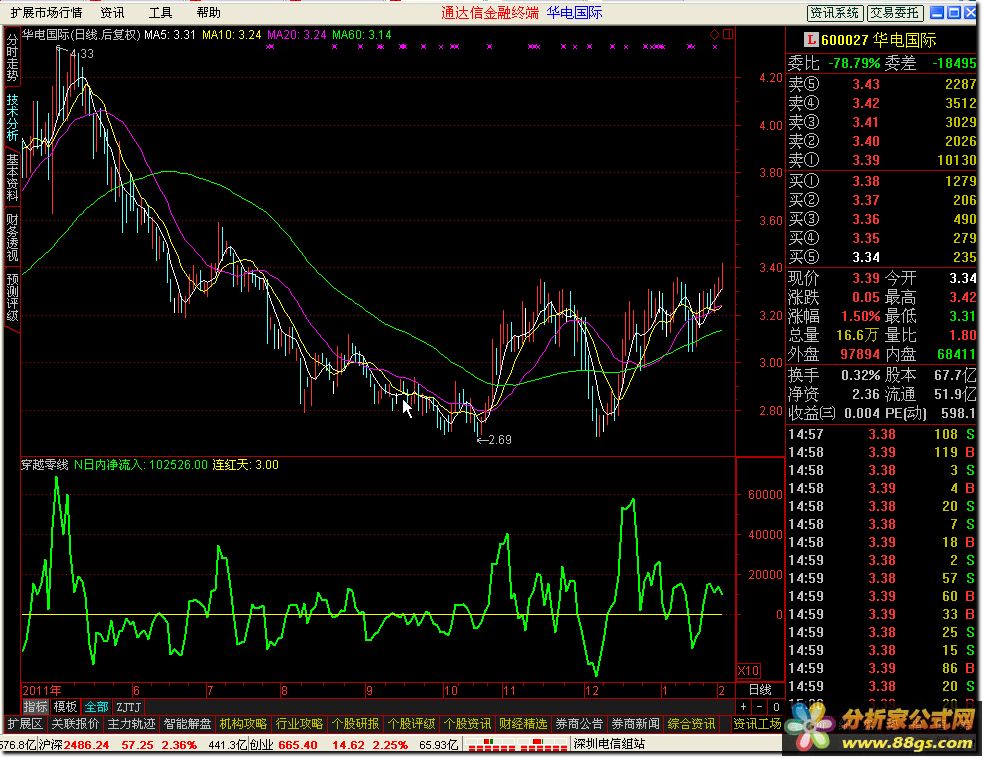Viewport: 984px width, 758px height.
Task: Switch to the 预测评级 side tab
Action: tap(12, 297)
